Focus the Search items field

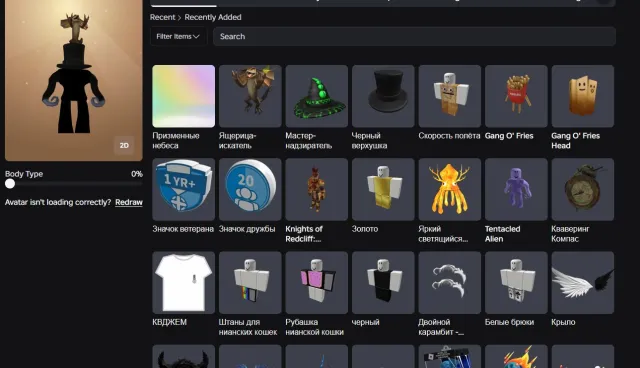point(414,36)
